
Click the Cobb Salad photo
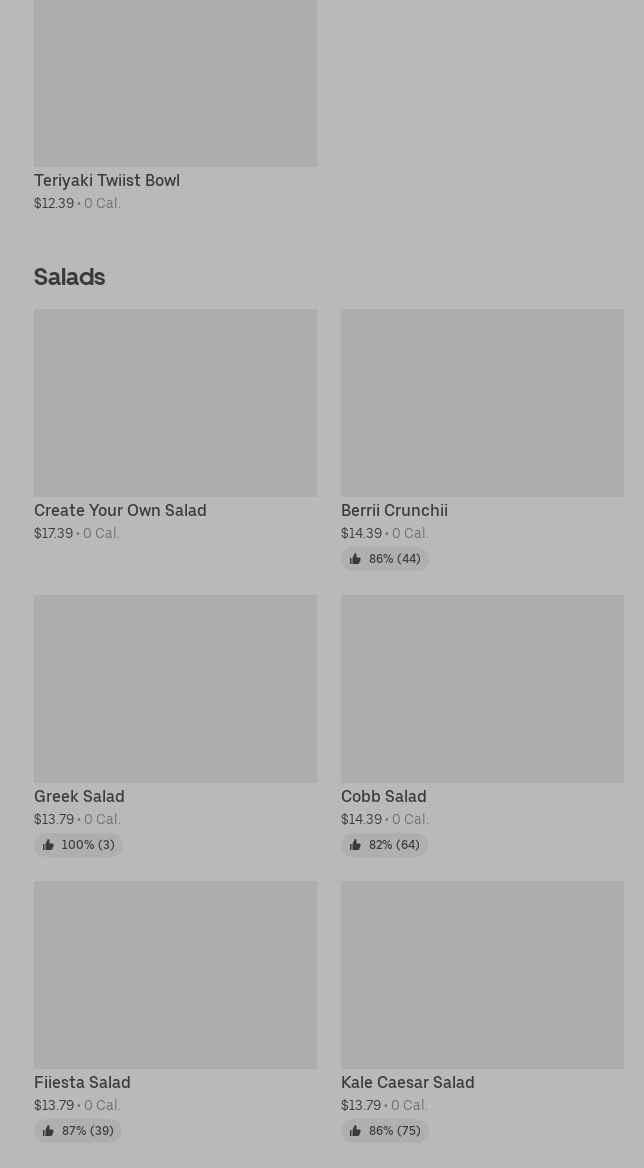point(482,688)
